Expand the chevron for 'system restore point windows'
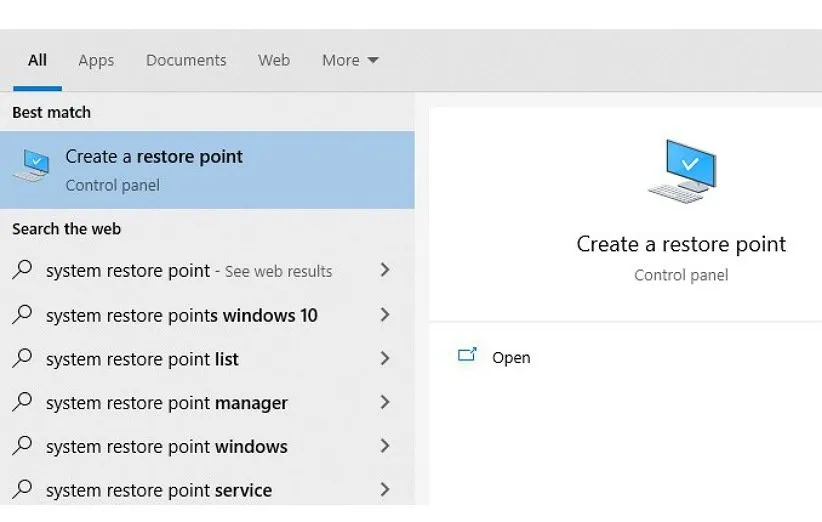 click(x=385, y=446)
